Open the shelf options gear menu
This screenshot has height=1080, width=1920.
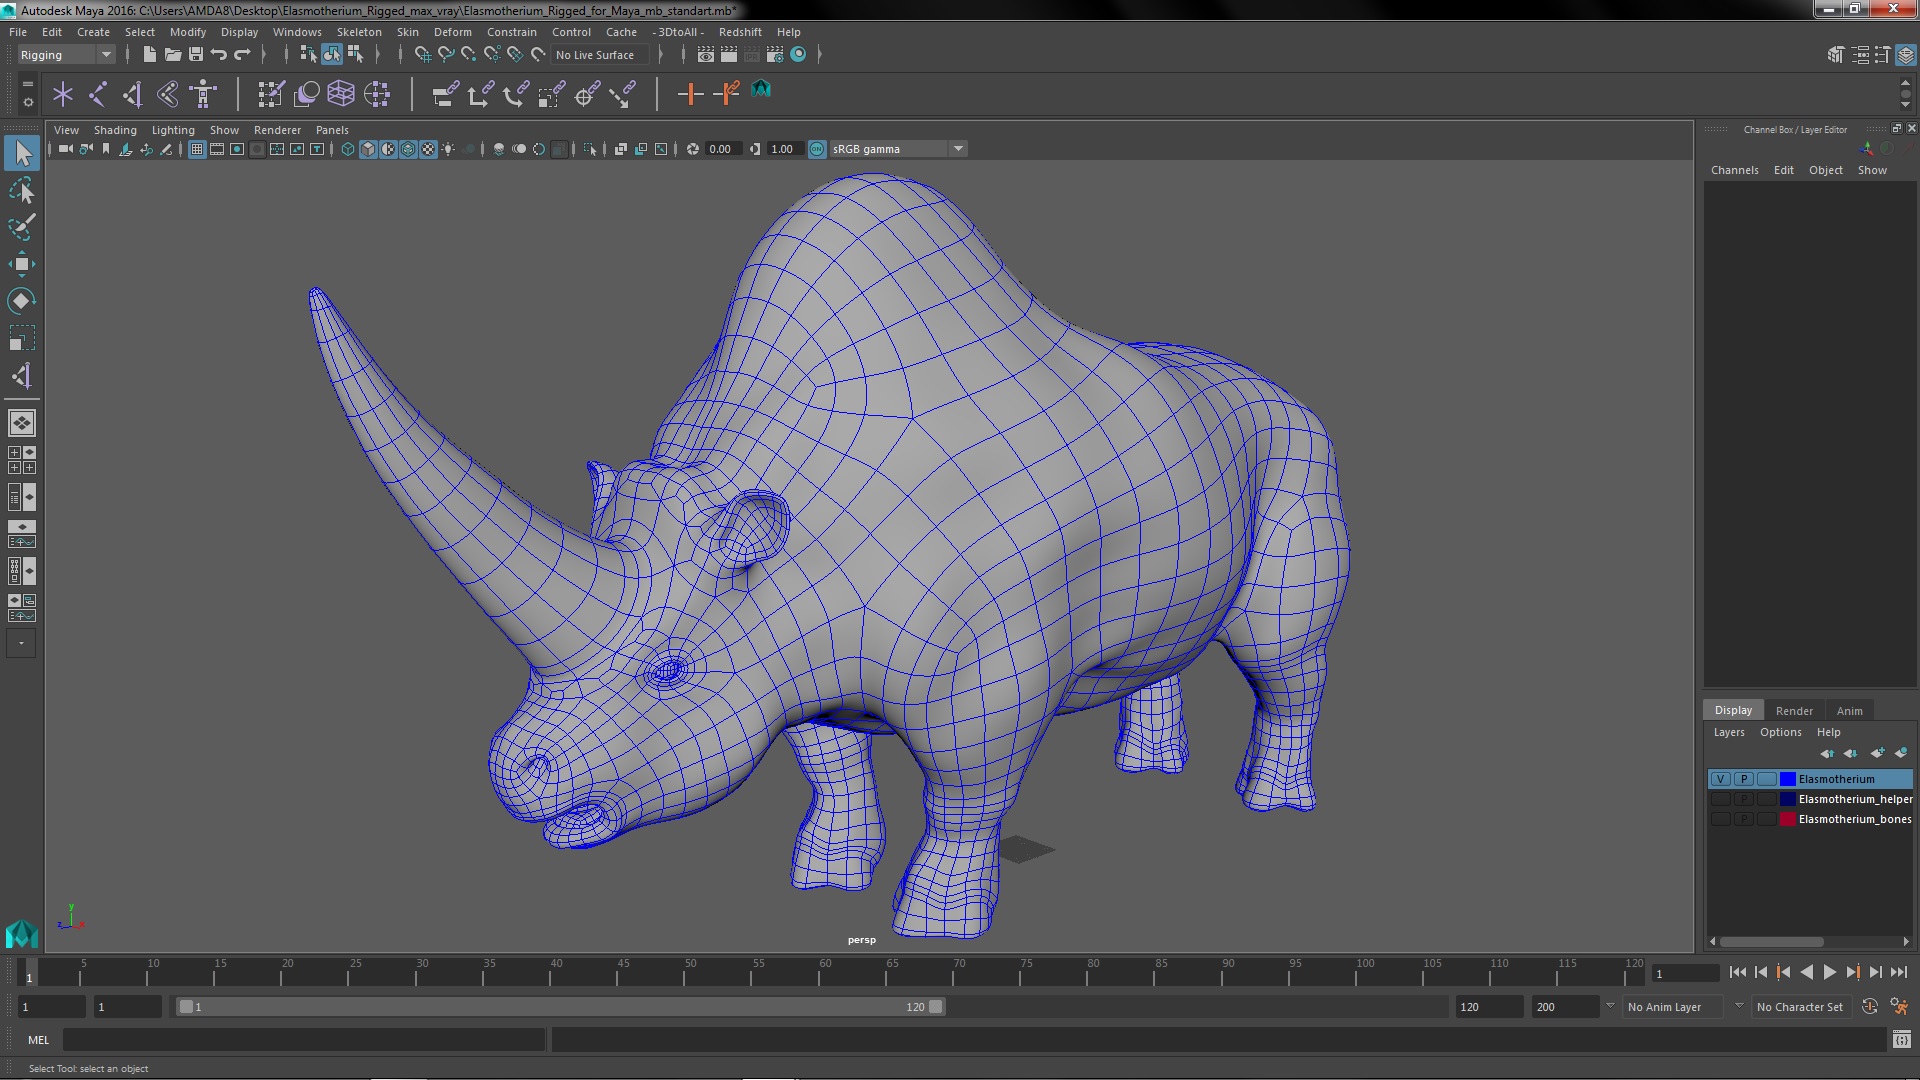coord(28,102)
